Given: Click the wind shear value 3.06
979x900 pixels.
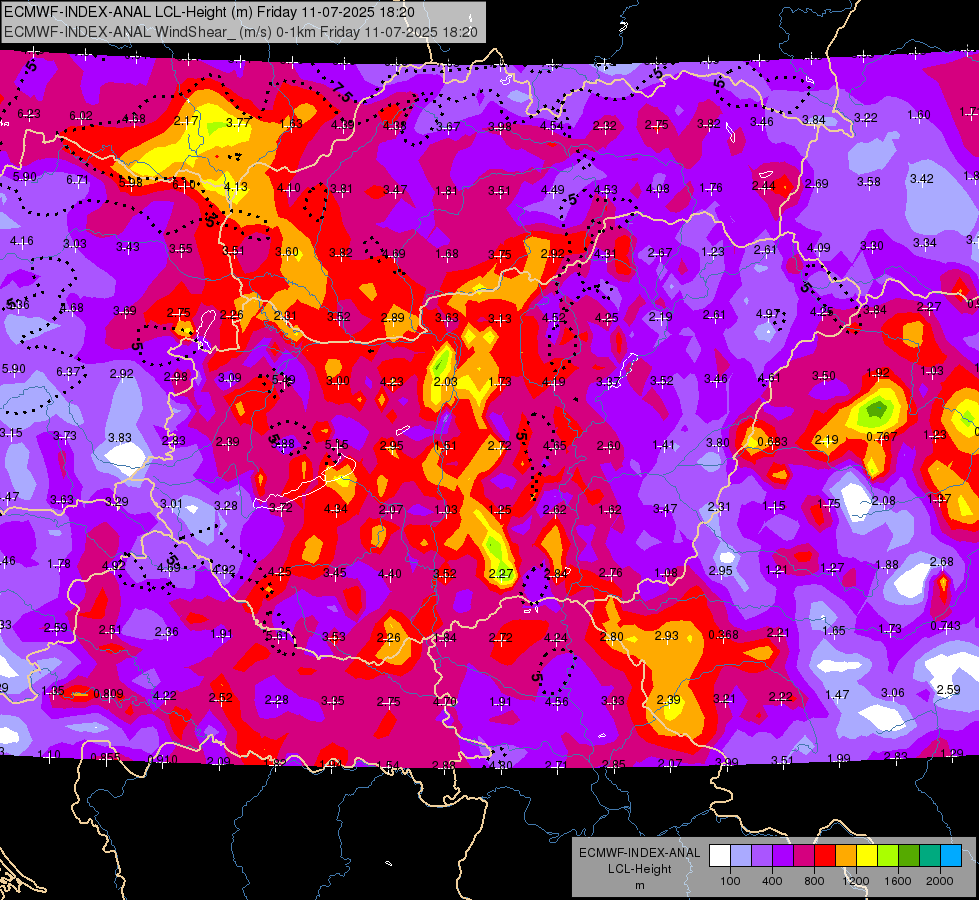Looking at the screenshot, I should click(892, 693).
